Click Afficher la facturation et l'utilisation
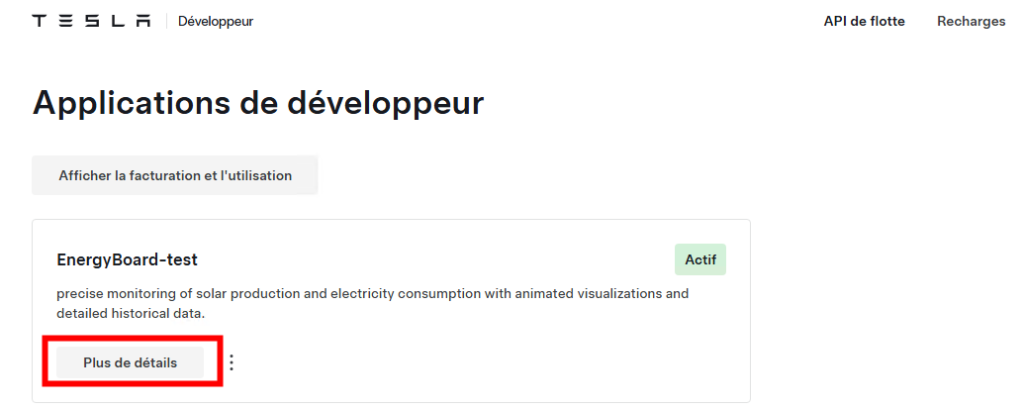This screenshot has width=1024, height=409. 175,175
